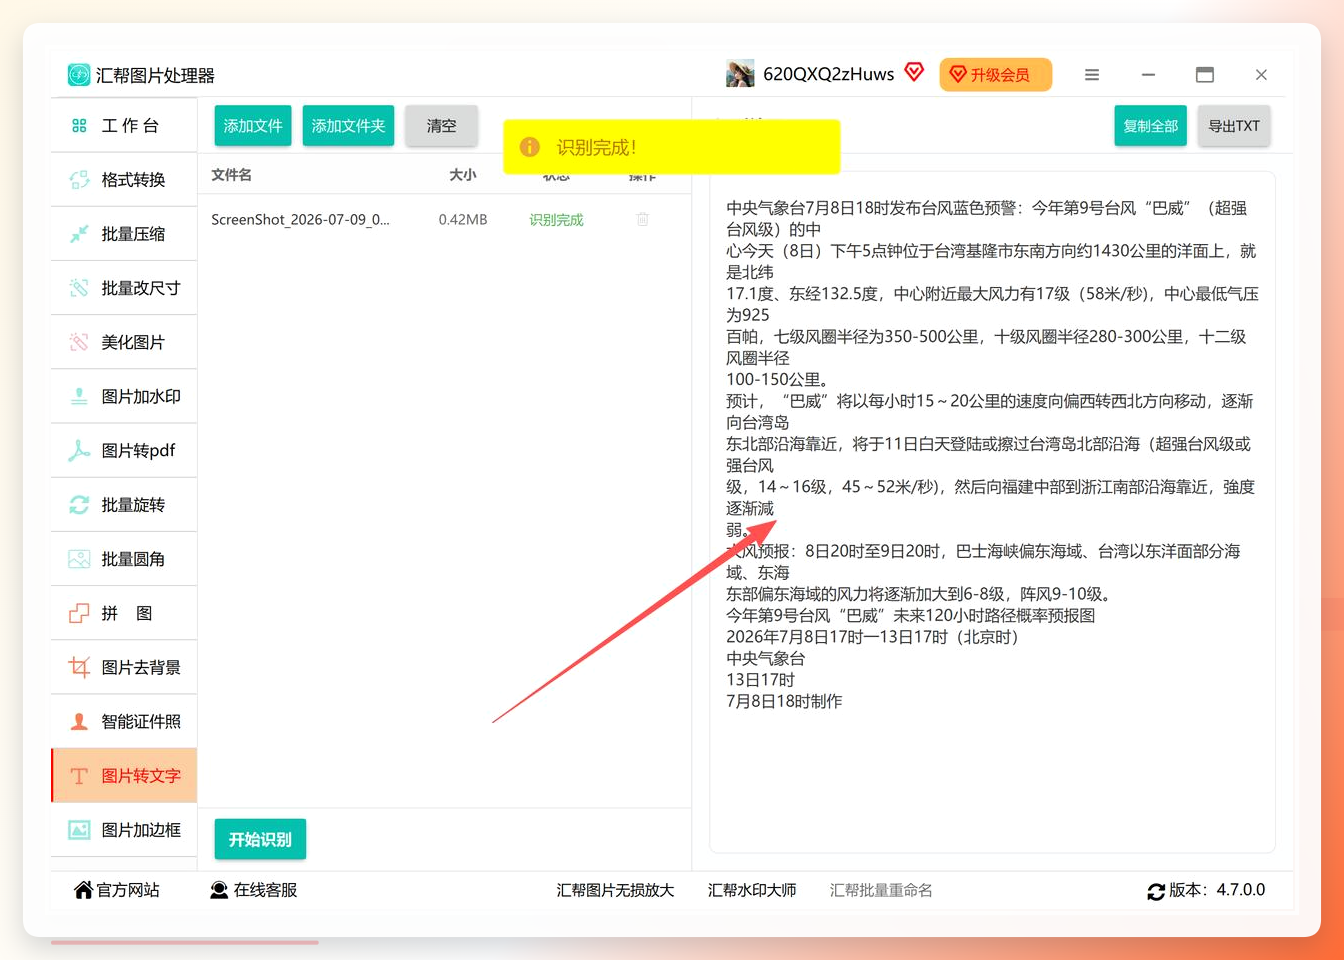Open 汇帮图片无损放大 link
This screenshot has width=1344, height=960.
[615, 890]
